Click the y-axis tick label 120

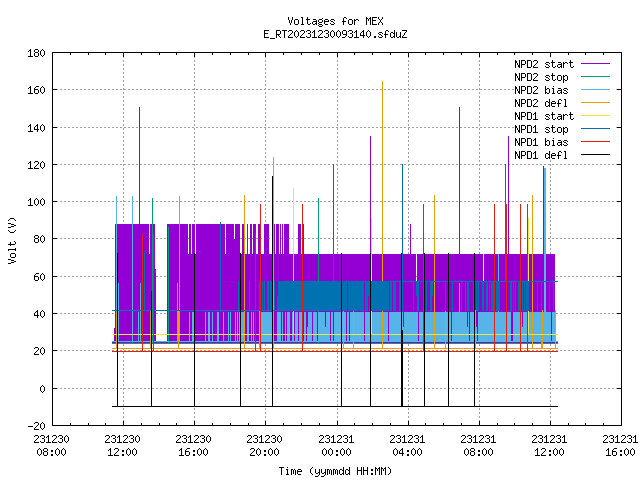click(36, 165)
